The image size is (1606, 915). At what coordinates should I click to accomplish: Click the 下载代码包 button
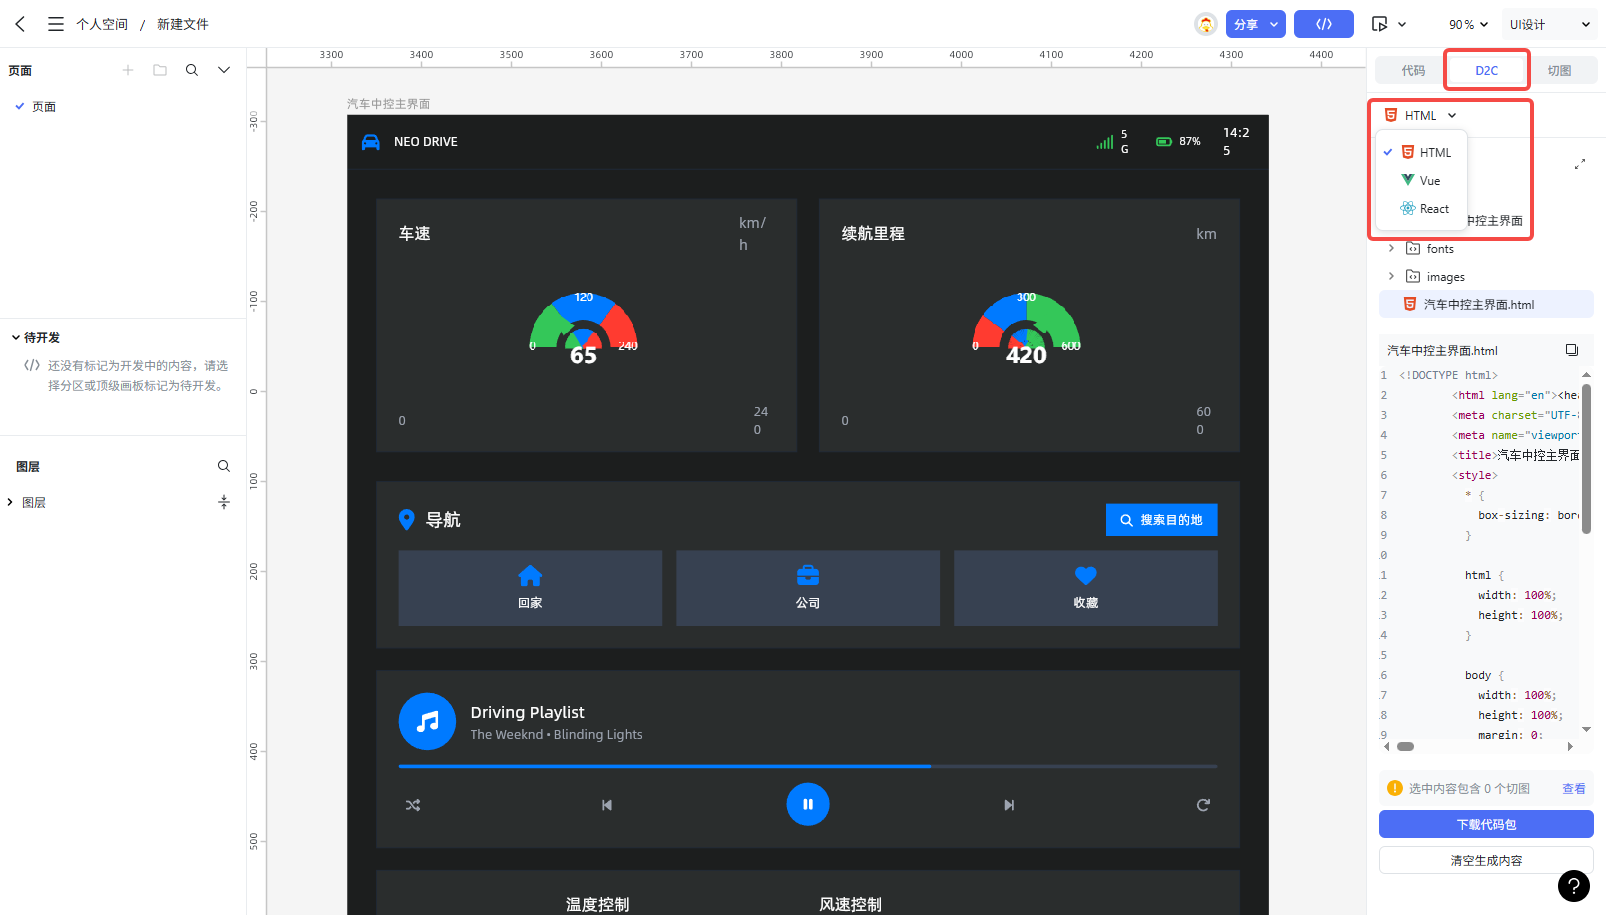[x=1486, y=824]
